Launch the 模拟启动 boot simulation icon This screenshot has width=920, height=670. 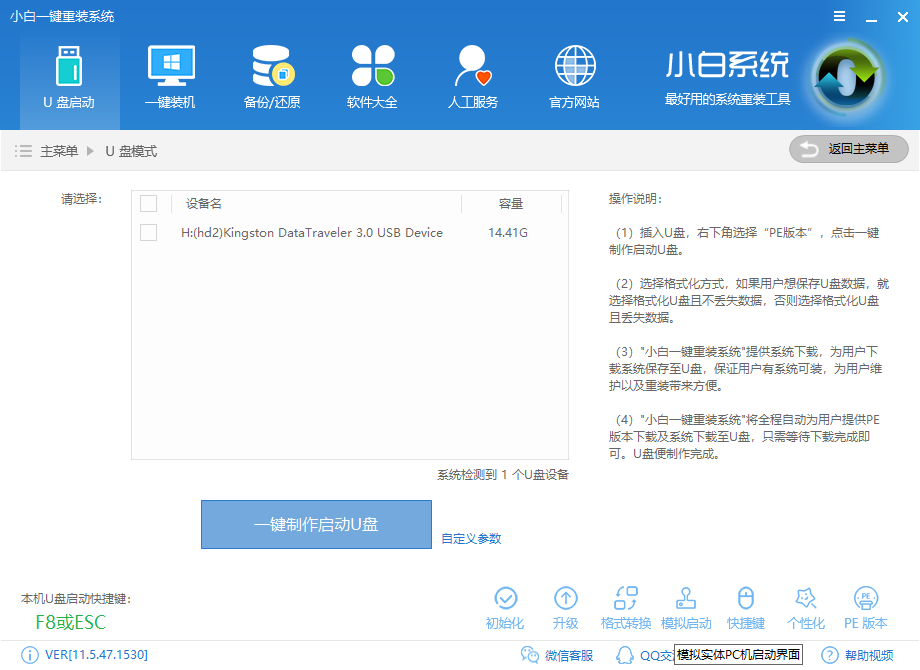tap(685, 605)
